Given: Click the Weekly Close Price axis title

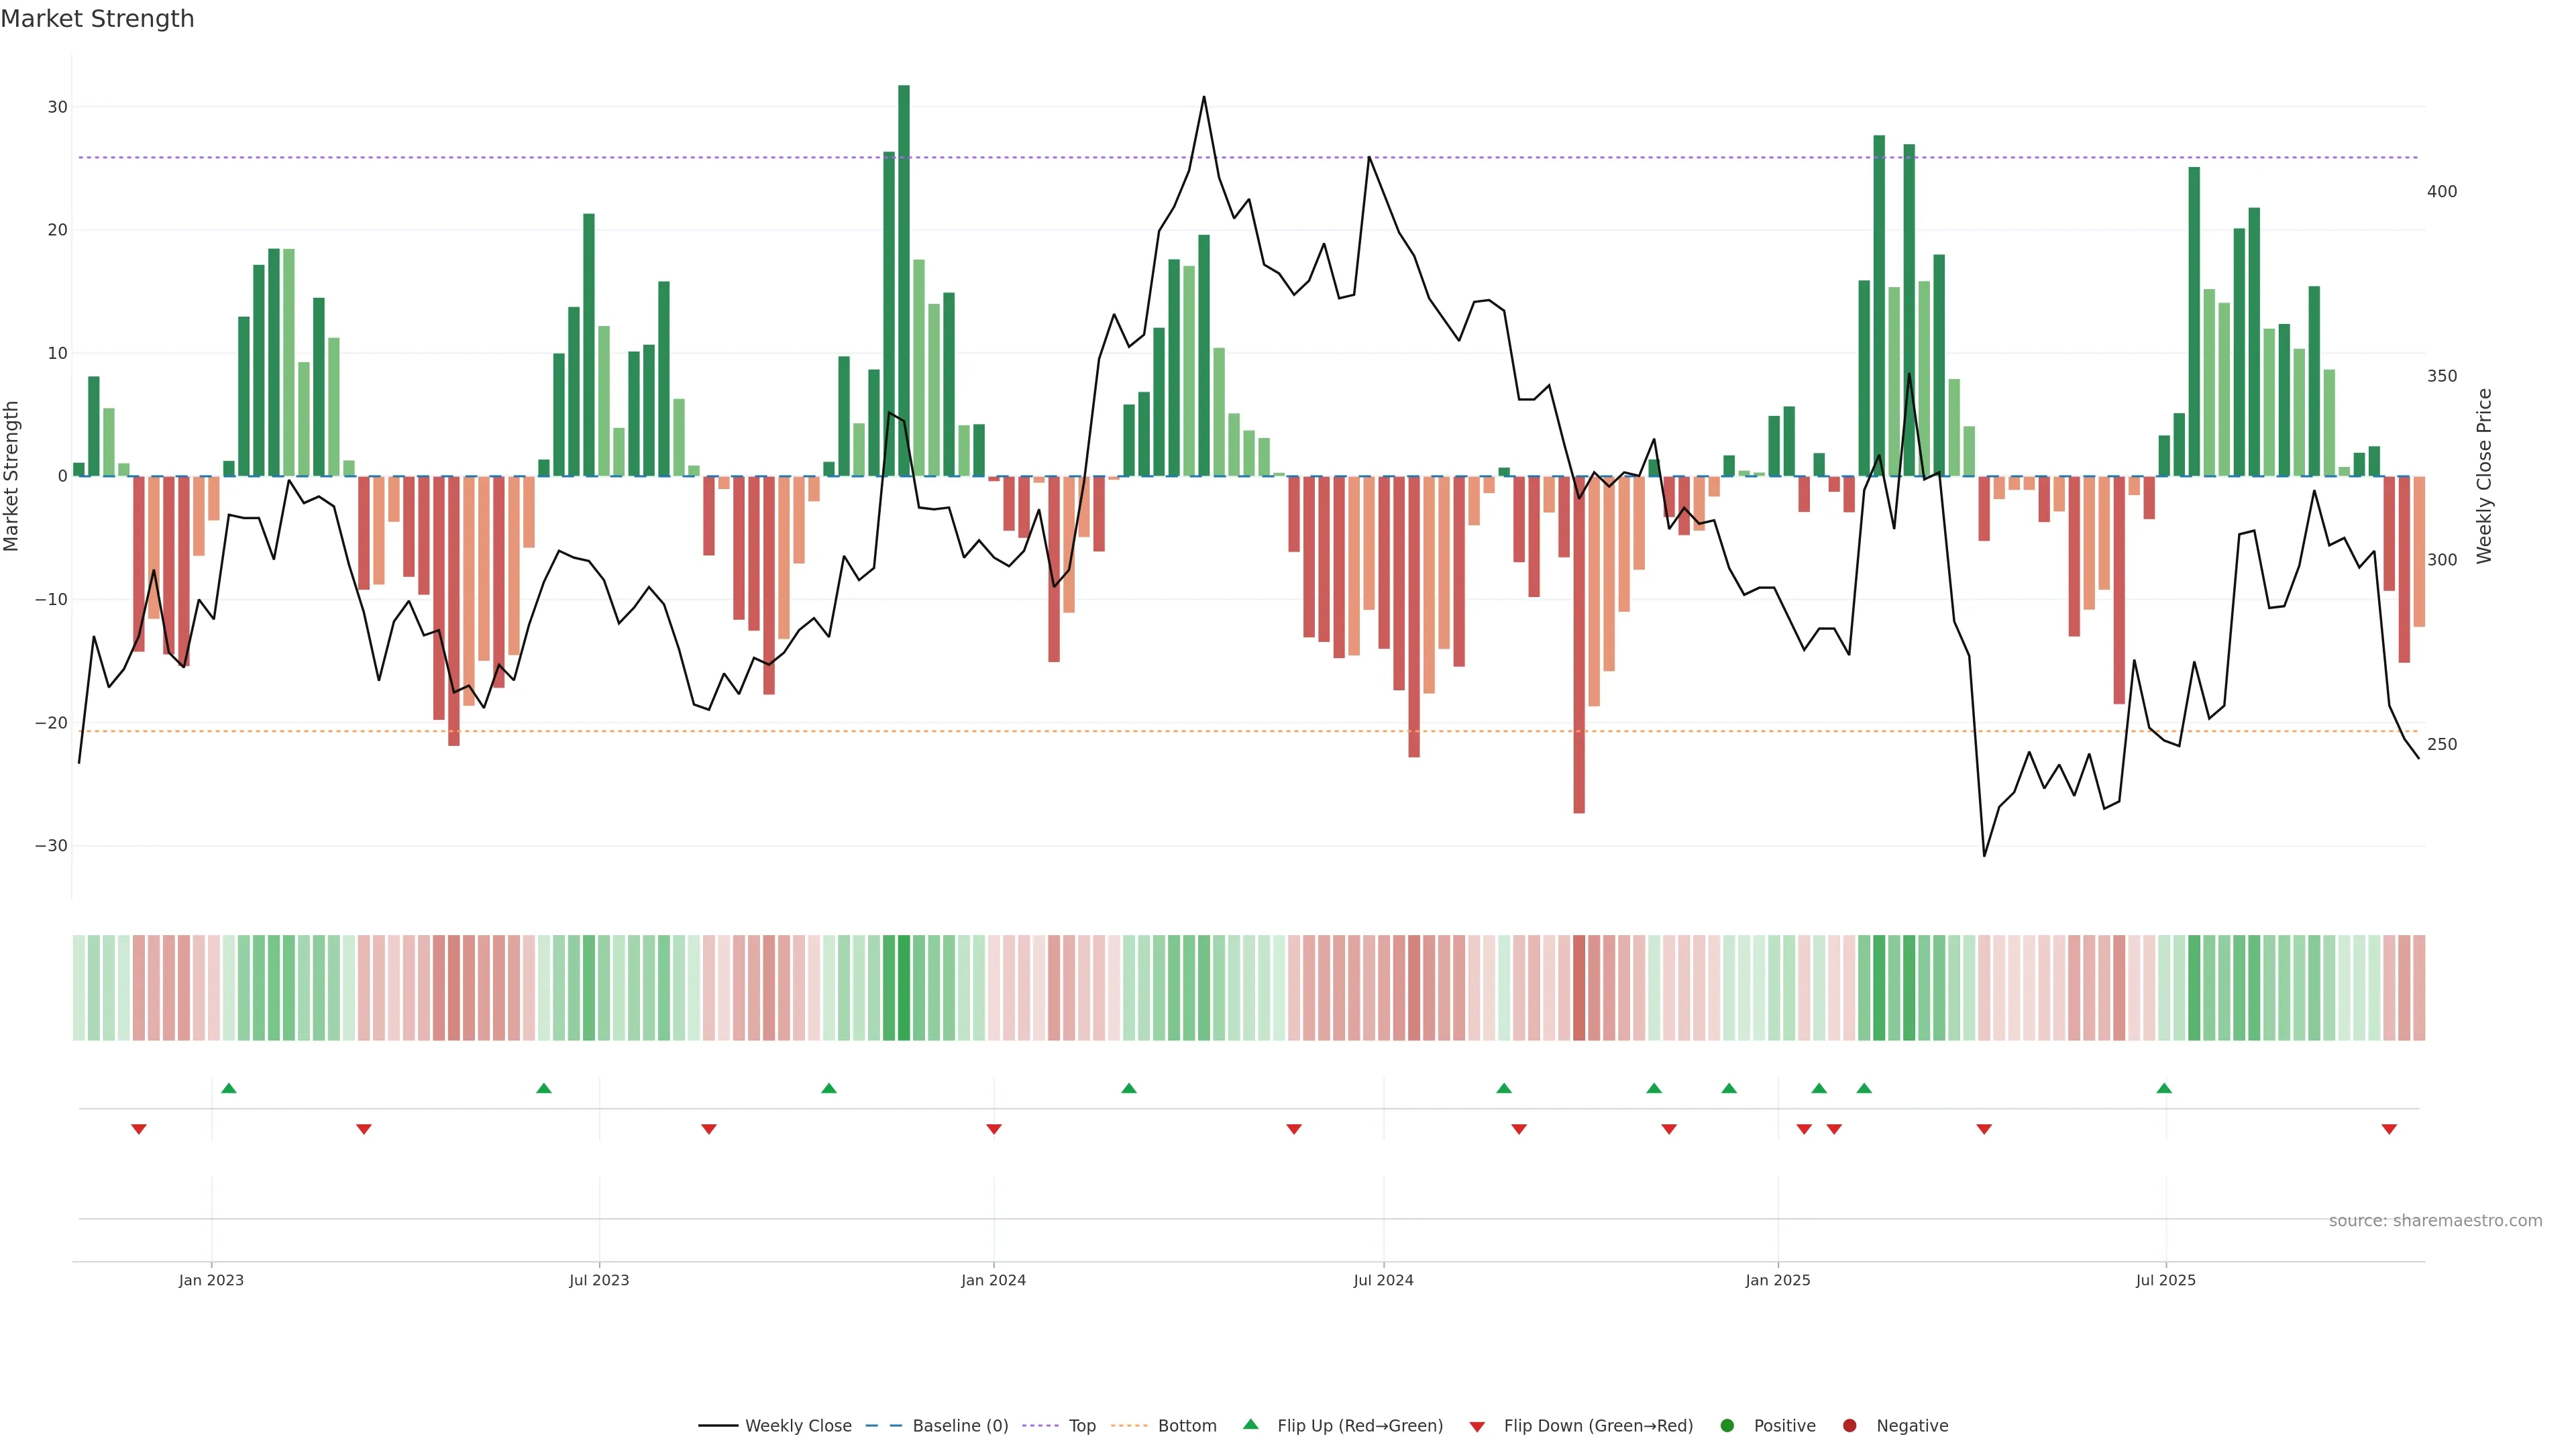Looking at the screenshot, I should [2485, 476].
